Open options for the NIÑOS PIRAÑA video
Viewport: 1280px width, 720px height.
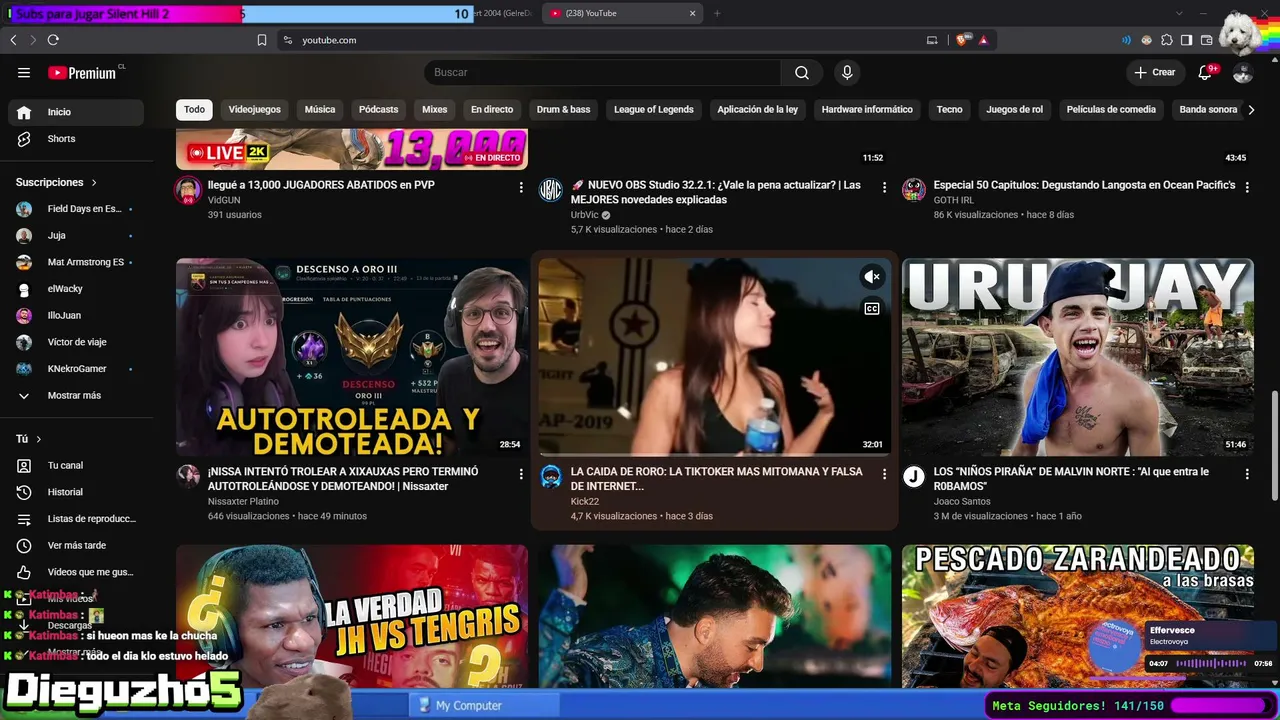pos(1247,474)
